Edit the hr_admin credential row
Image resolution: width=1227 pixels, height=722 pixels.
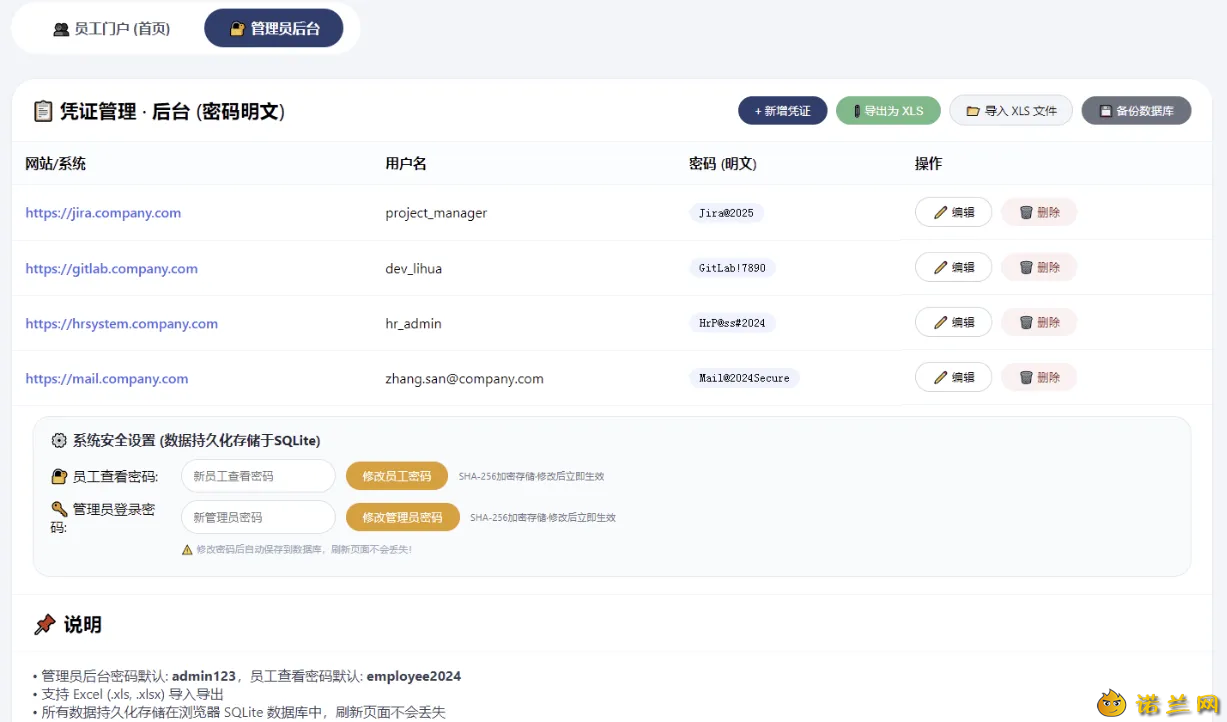coord(953,322)
